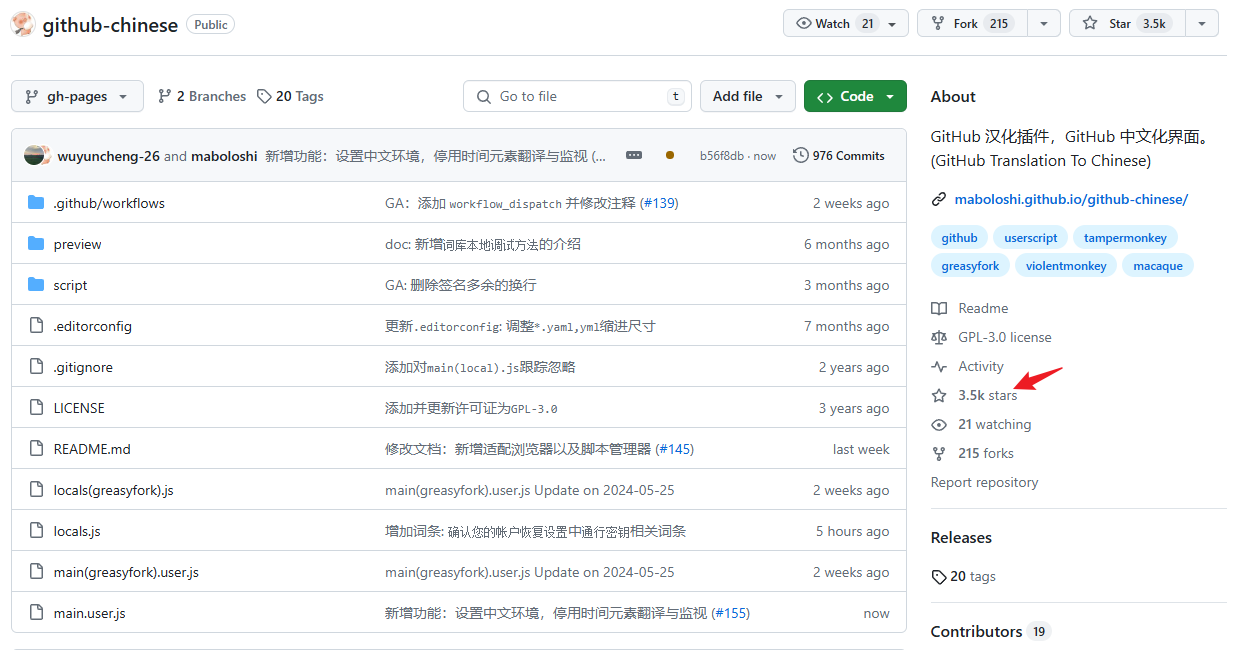This screenshot has width=1253, height=650.
Task: Click the file icon beside README.md
Action: click(35, 448)
